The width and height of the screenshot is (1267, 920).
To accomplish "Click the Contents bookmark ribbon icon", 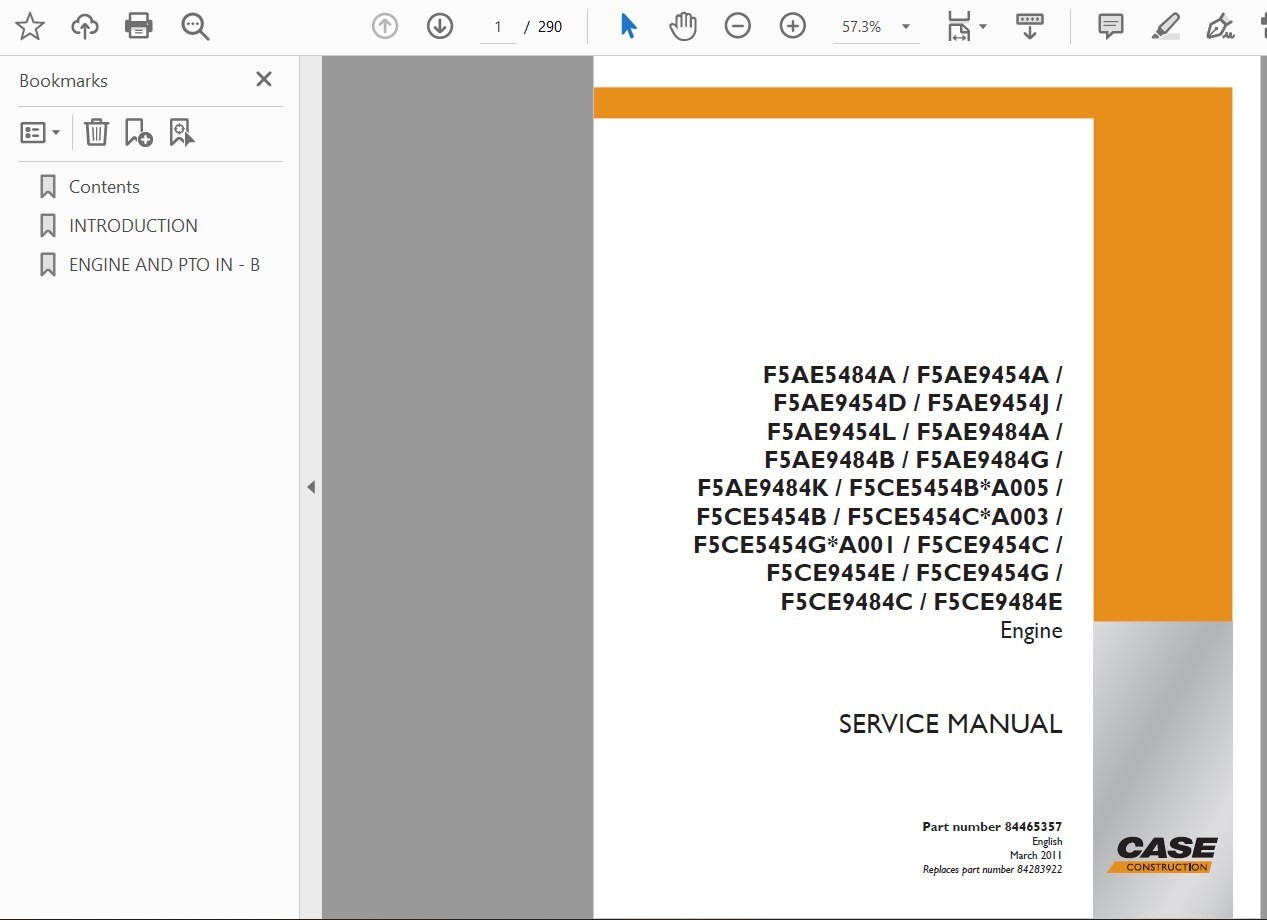I will (47, 187).
